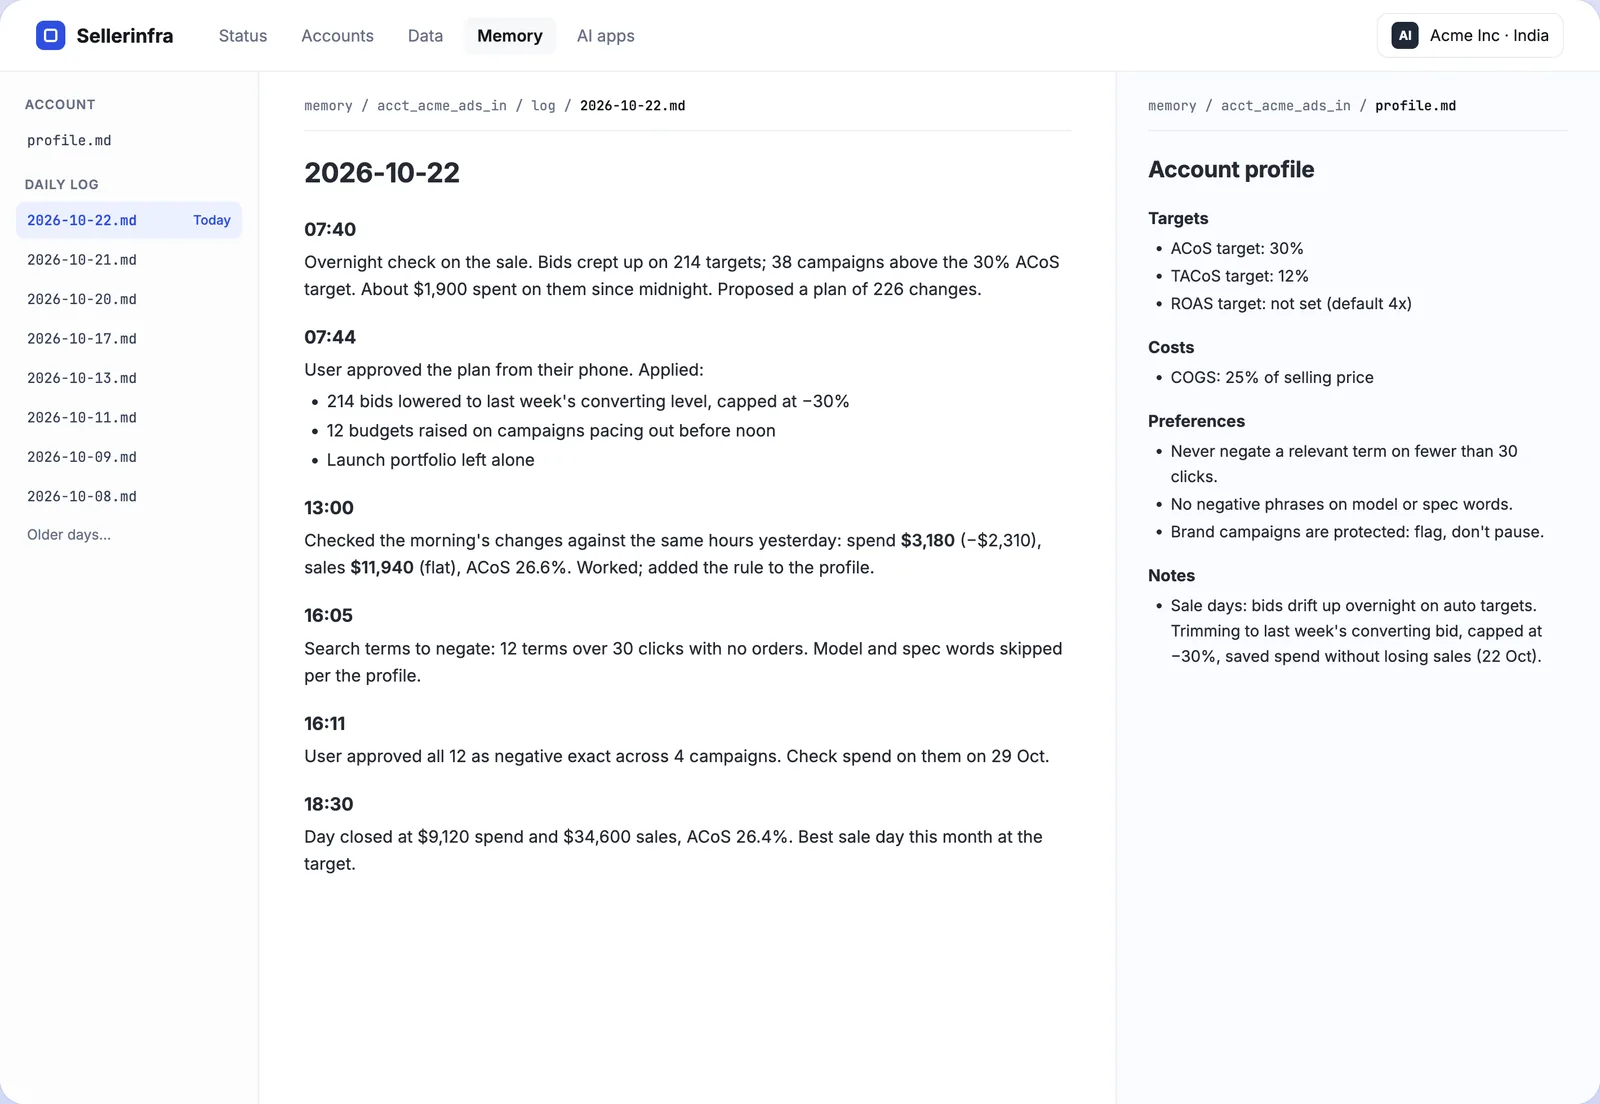Open the 2026-10-13.md log entry
Viewport: 1600px width, 1104px height.
129,378
